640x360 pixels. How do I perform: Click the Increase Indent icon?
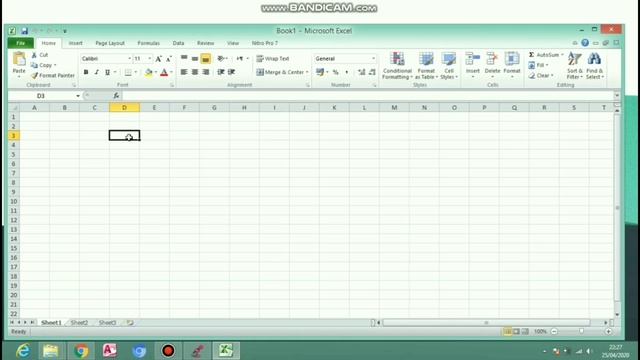(231, 72)
